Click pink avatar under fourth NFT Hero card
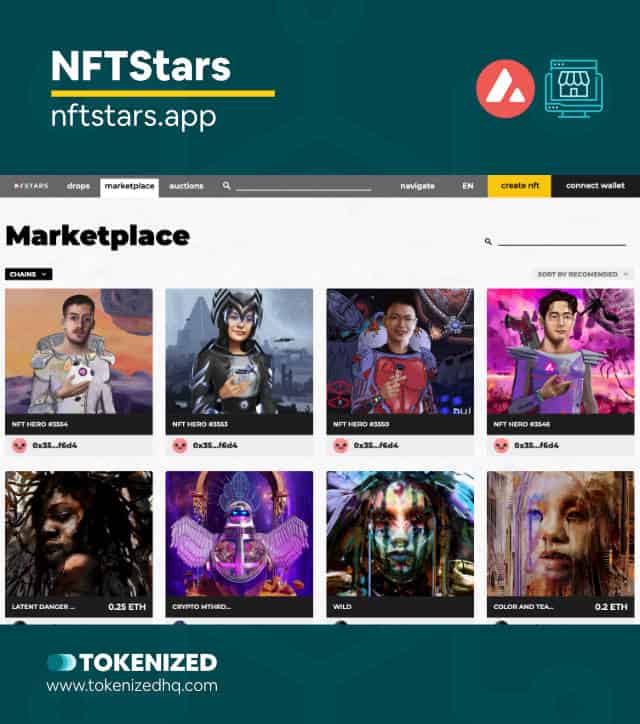The width and height of the screenshot is (640, 724). tap(501, 446)
